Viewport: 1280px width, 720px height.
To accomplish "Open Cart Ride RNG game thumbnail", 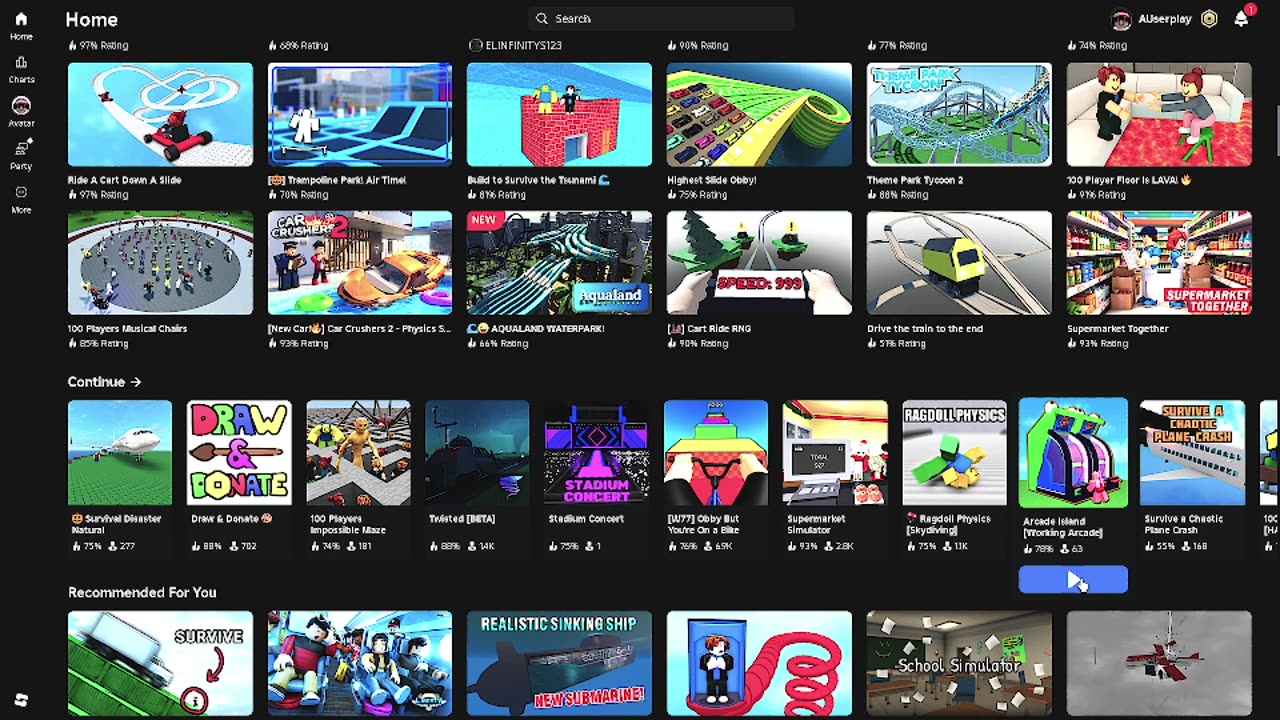I will [x=759, y=262].
